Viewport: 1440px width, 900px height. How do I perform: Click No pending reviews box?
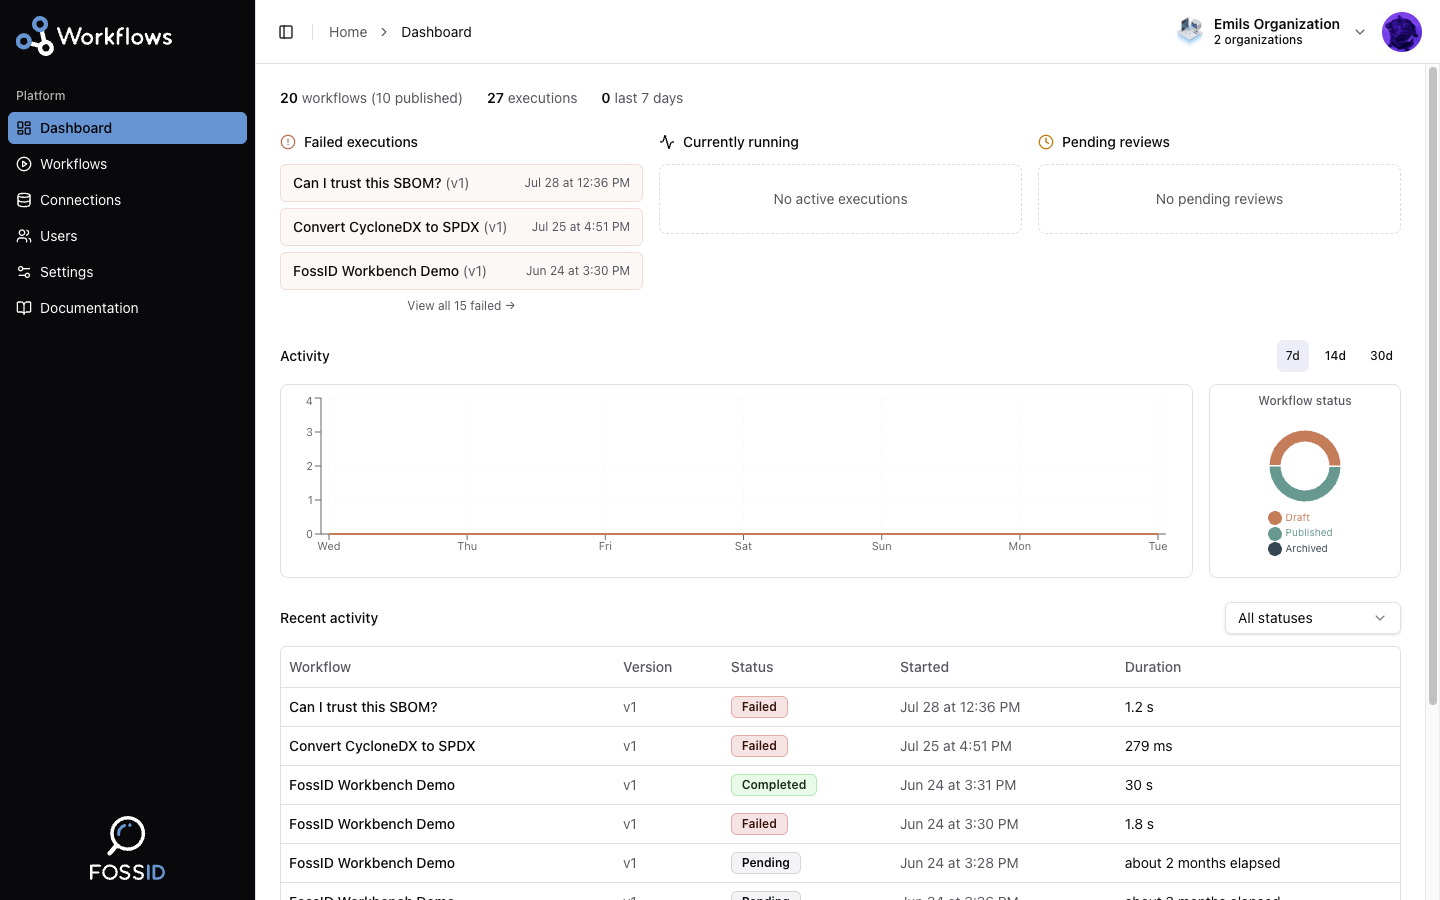(1219, 199)
